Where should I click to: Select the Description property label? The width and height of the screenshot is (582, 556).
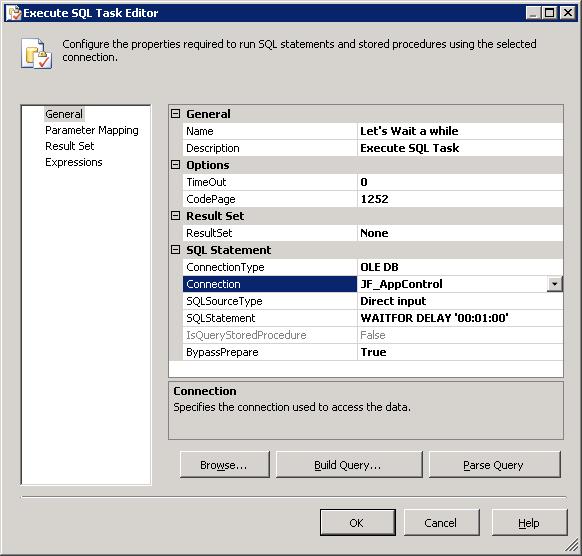pyautogui.click(x=270, y=148)
